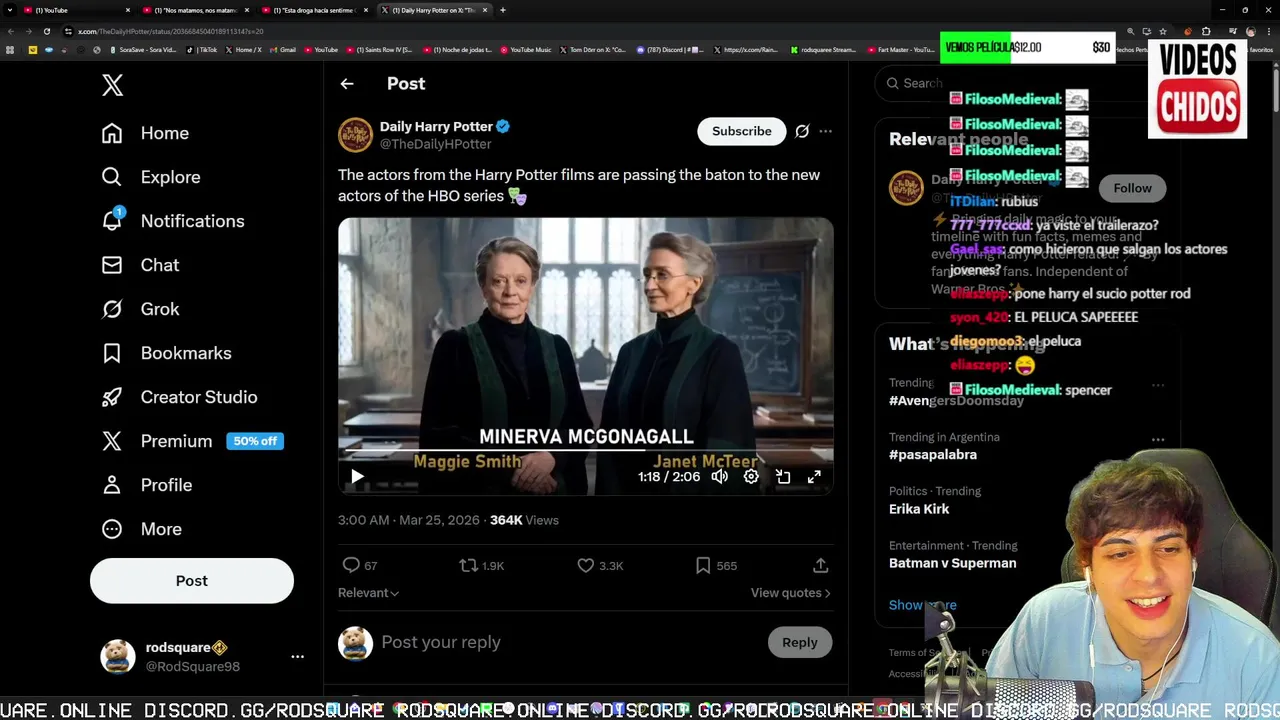Open a new browser tab
This screenshot has height=720, width=1280.
coord(503,10)
